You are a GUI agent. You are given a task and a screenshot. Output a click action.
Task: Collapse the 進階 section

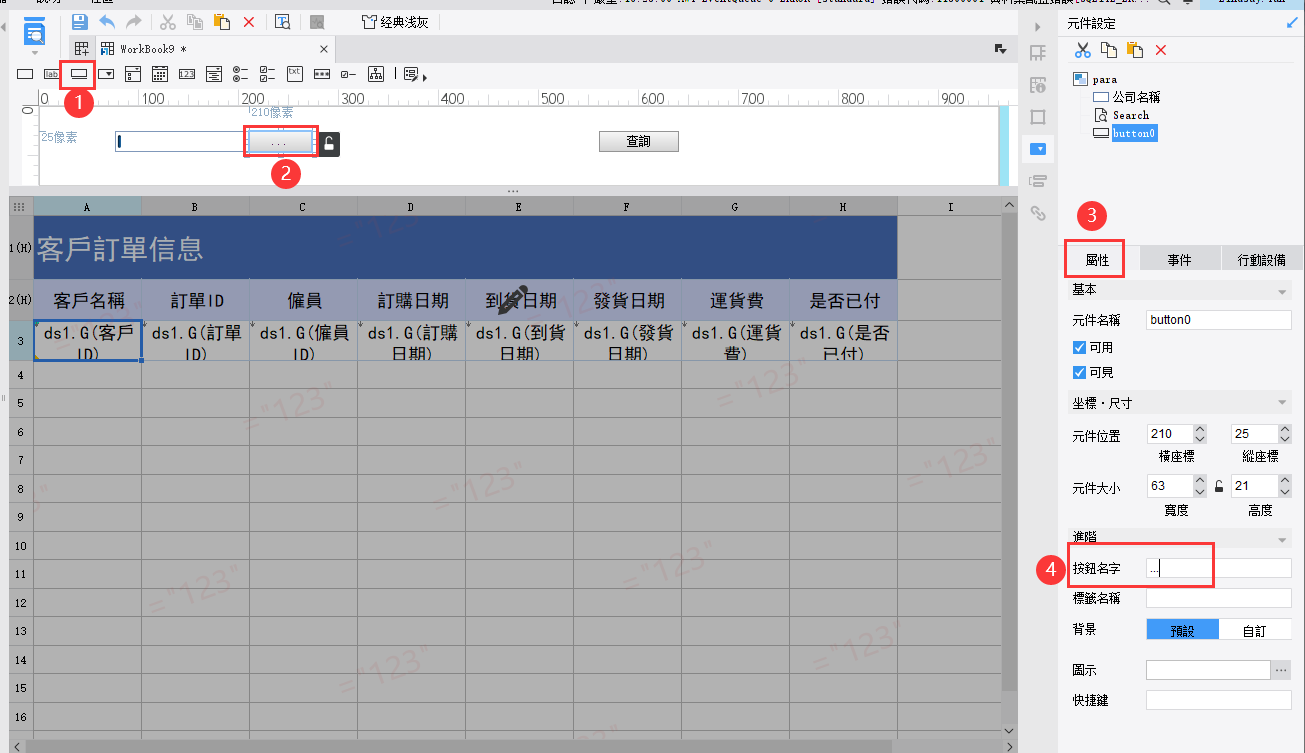coord(1282,540)
